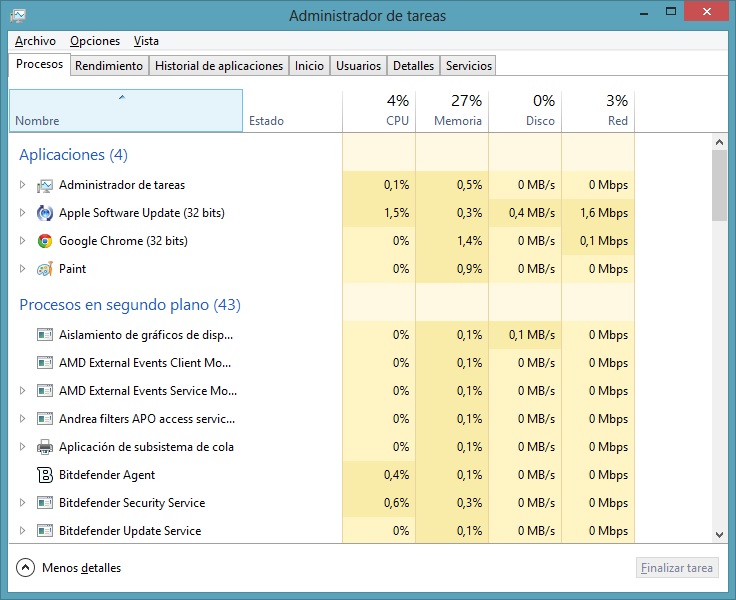
Task: Click the Bitdefender Security Service icon
Action: [x=44, y=503]
